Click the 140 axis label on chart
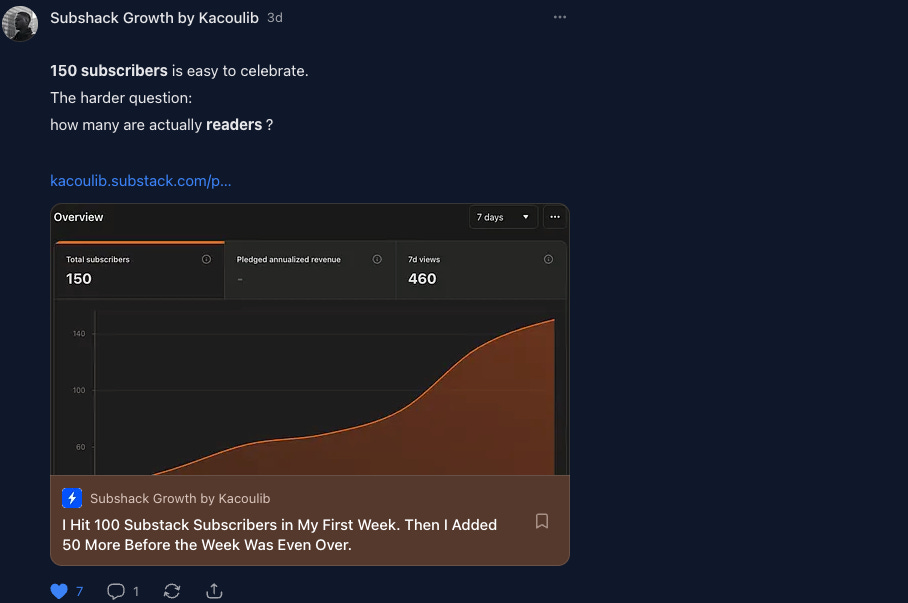This screenshot has height=603, width=908. pos(79,334)
